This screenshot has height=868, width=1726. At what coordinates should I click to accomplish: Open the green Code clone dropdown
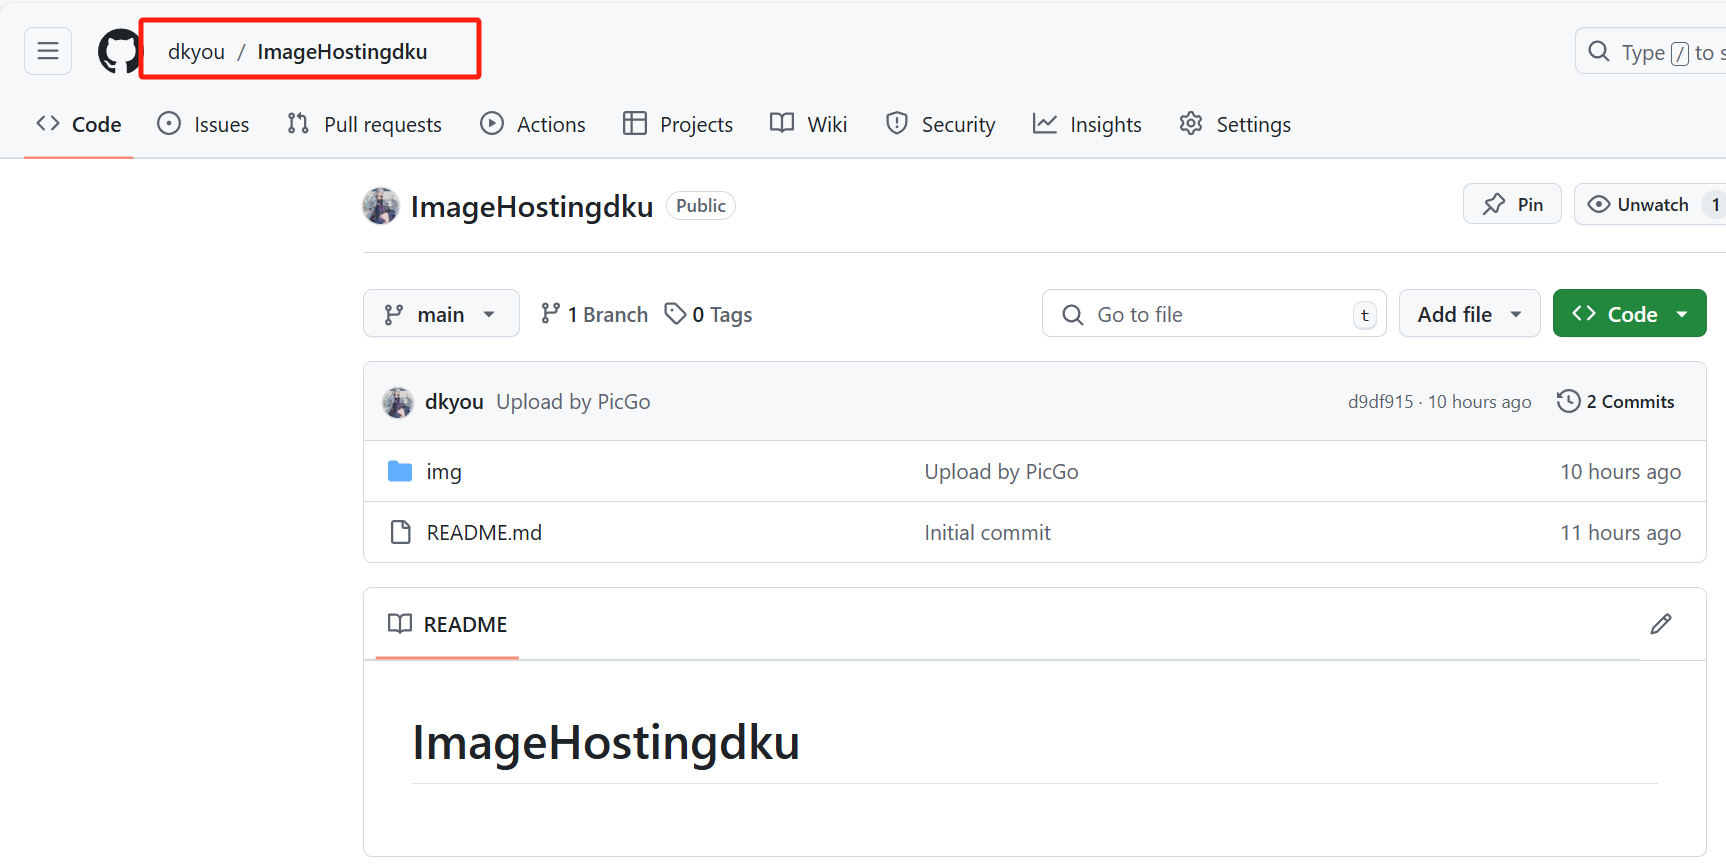(x=1629, y=314)
